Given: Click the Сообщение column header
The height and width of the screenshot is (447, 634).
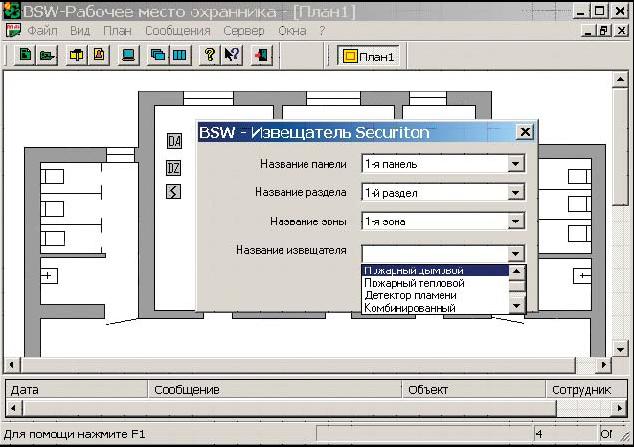Looking at the screenshot, I should point(275,390).
